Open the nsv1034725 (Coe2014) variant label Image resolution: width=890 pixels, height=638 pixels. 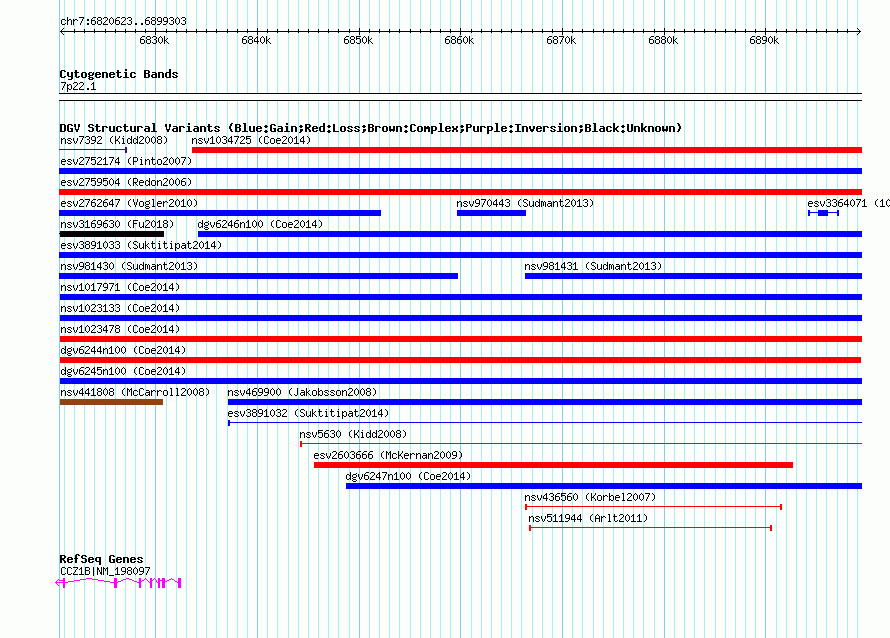pyautogui.click(x=251, y=140)
